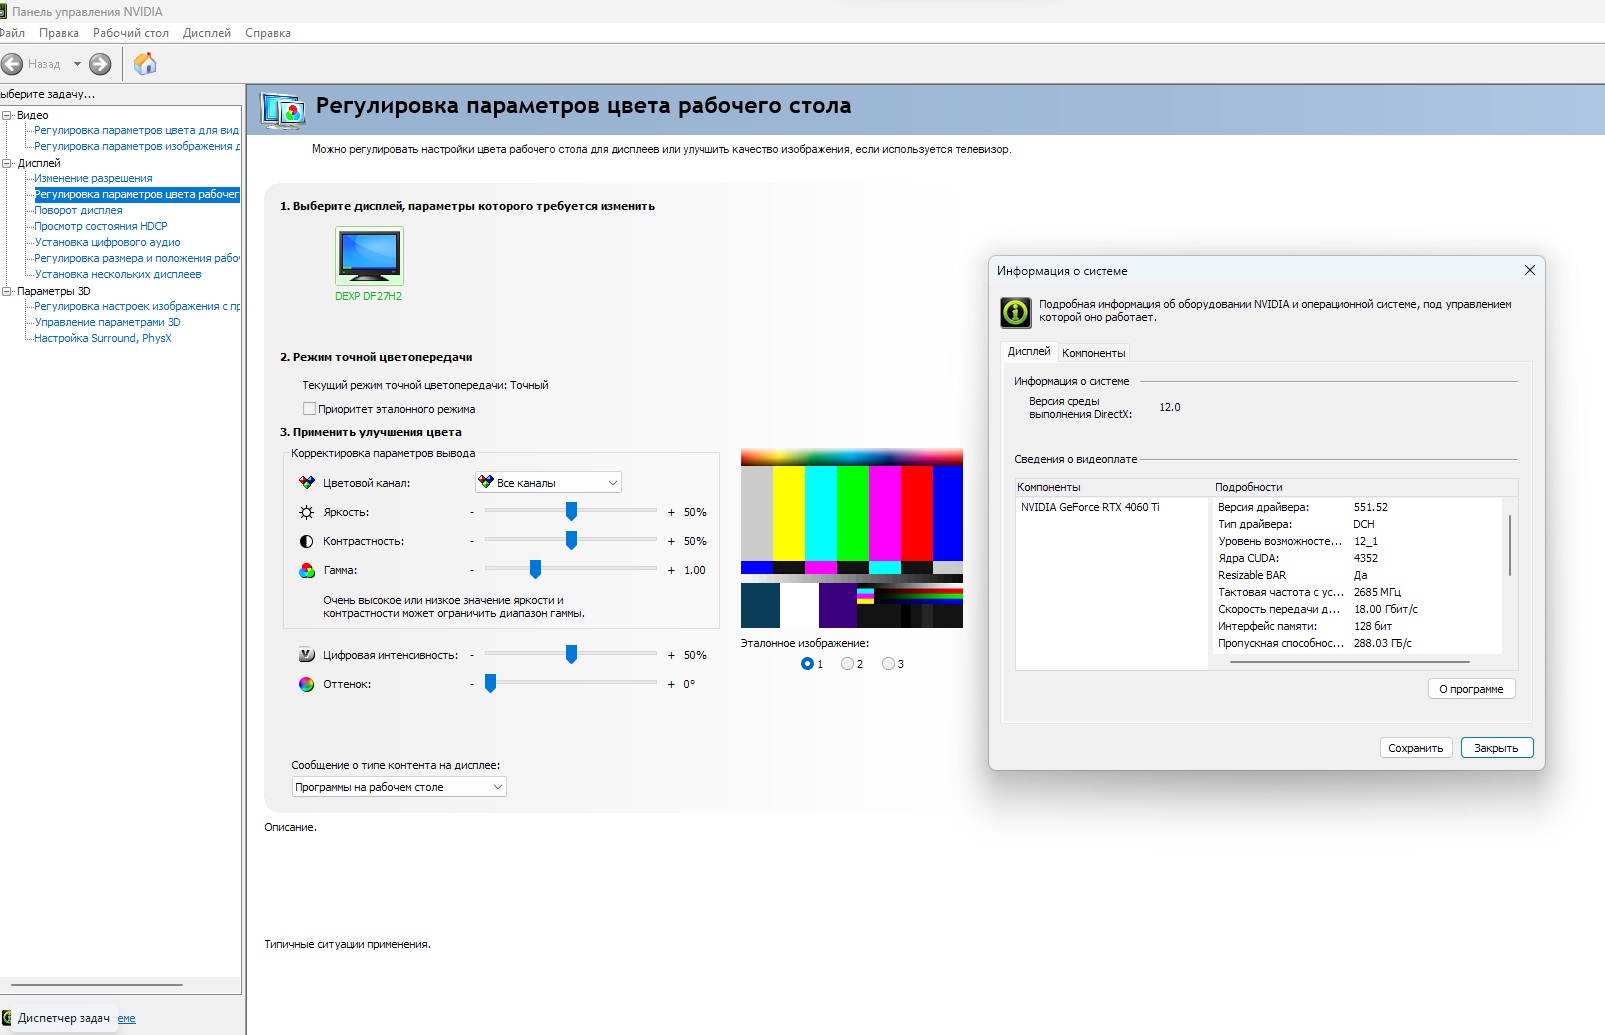The height and width of the screenshot is (1035, 1605).
Task: Enable Приоритет эталонного режима checkbox
Action: tap(309, 409)
